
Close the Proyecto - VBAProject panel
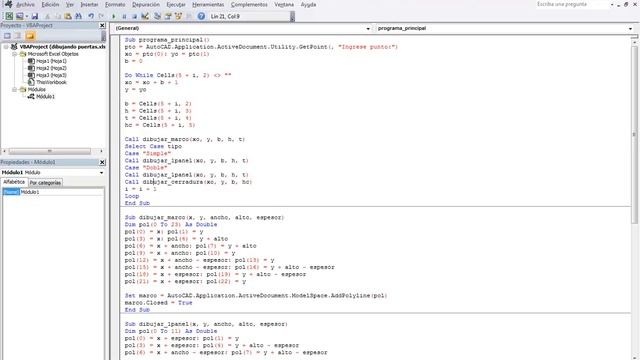click(x=102, y=25)
